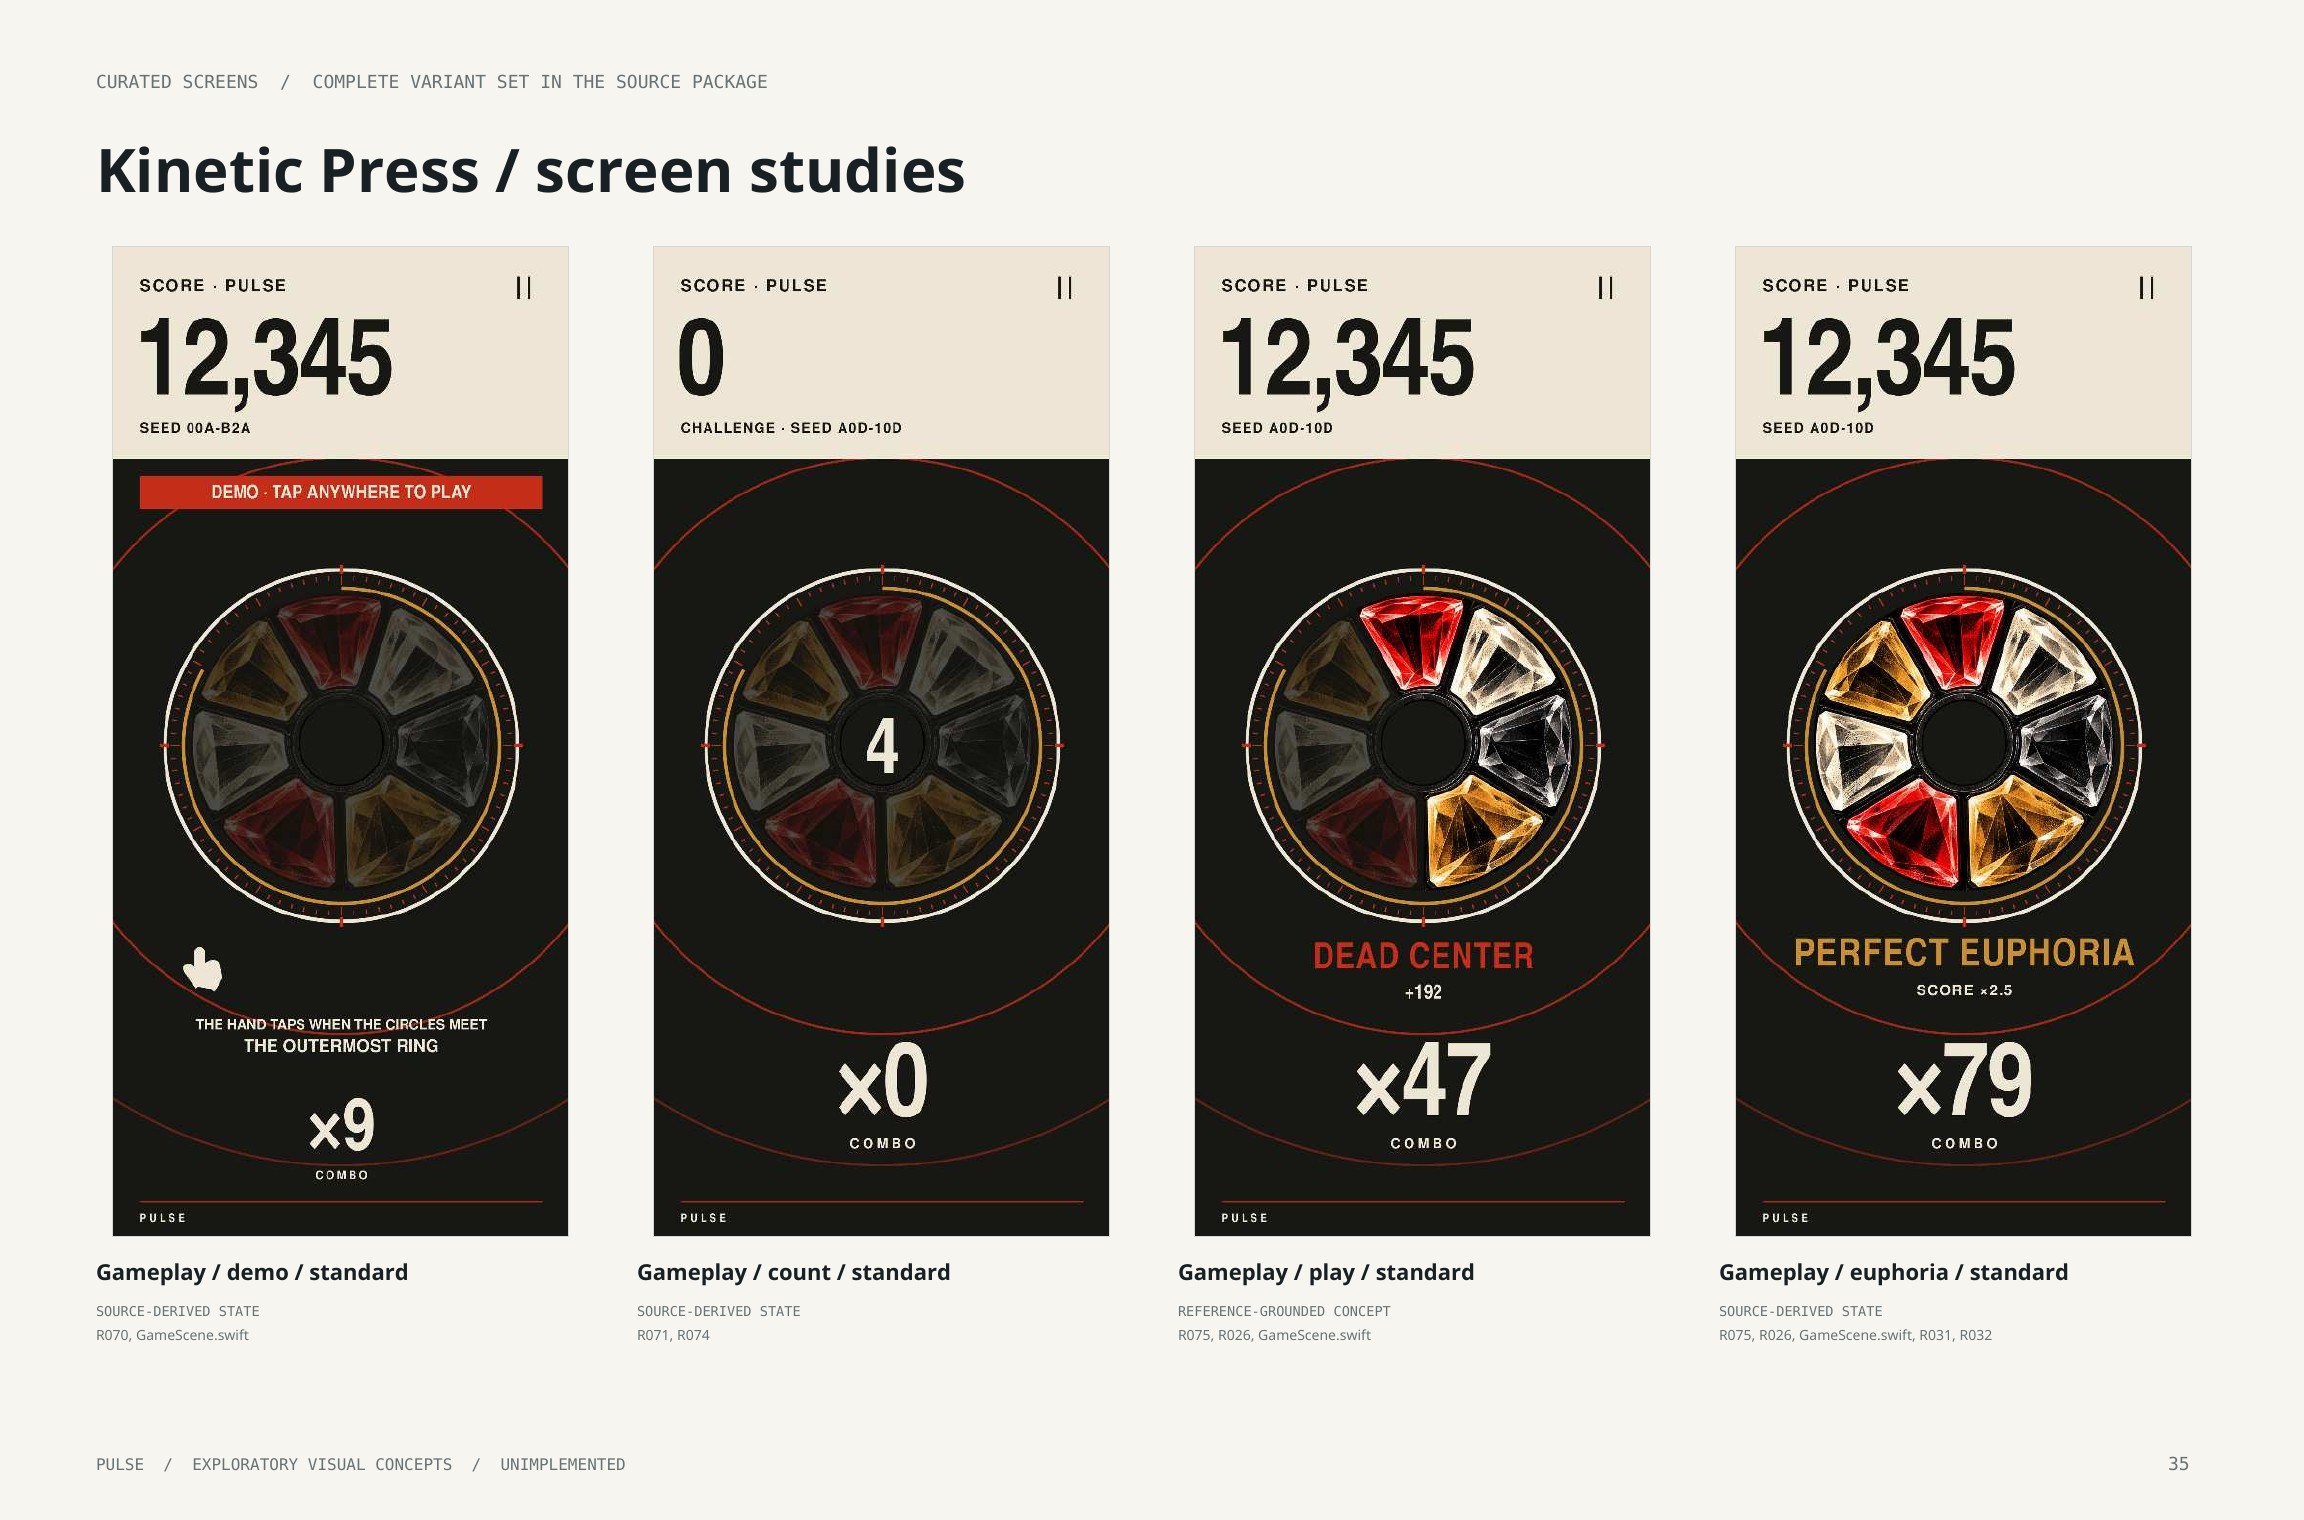The width and height of the screenshot is (2304, 1520).
Task: Click the 'Gameplay / euphoria / standard' caption
Action: coord(1893,1272)
